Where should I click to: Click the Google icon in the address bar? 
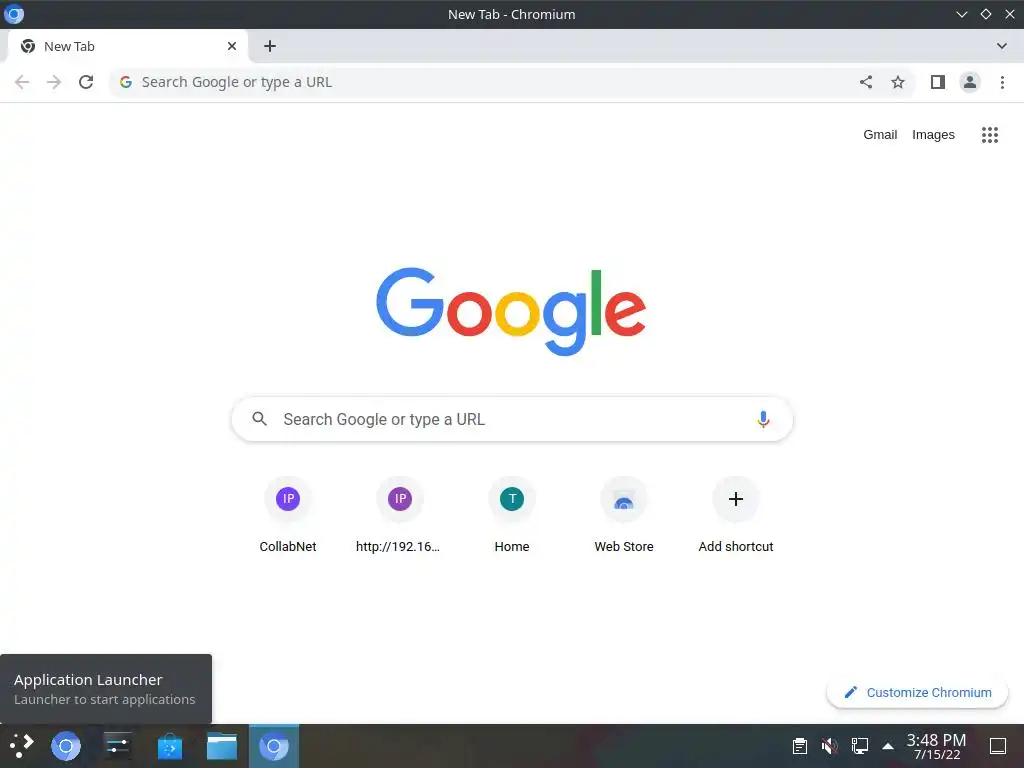tap(126, 82)
